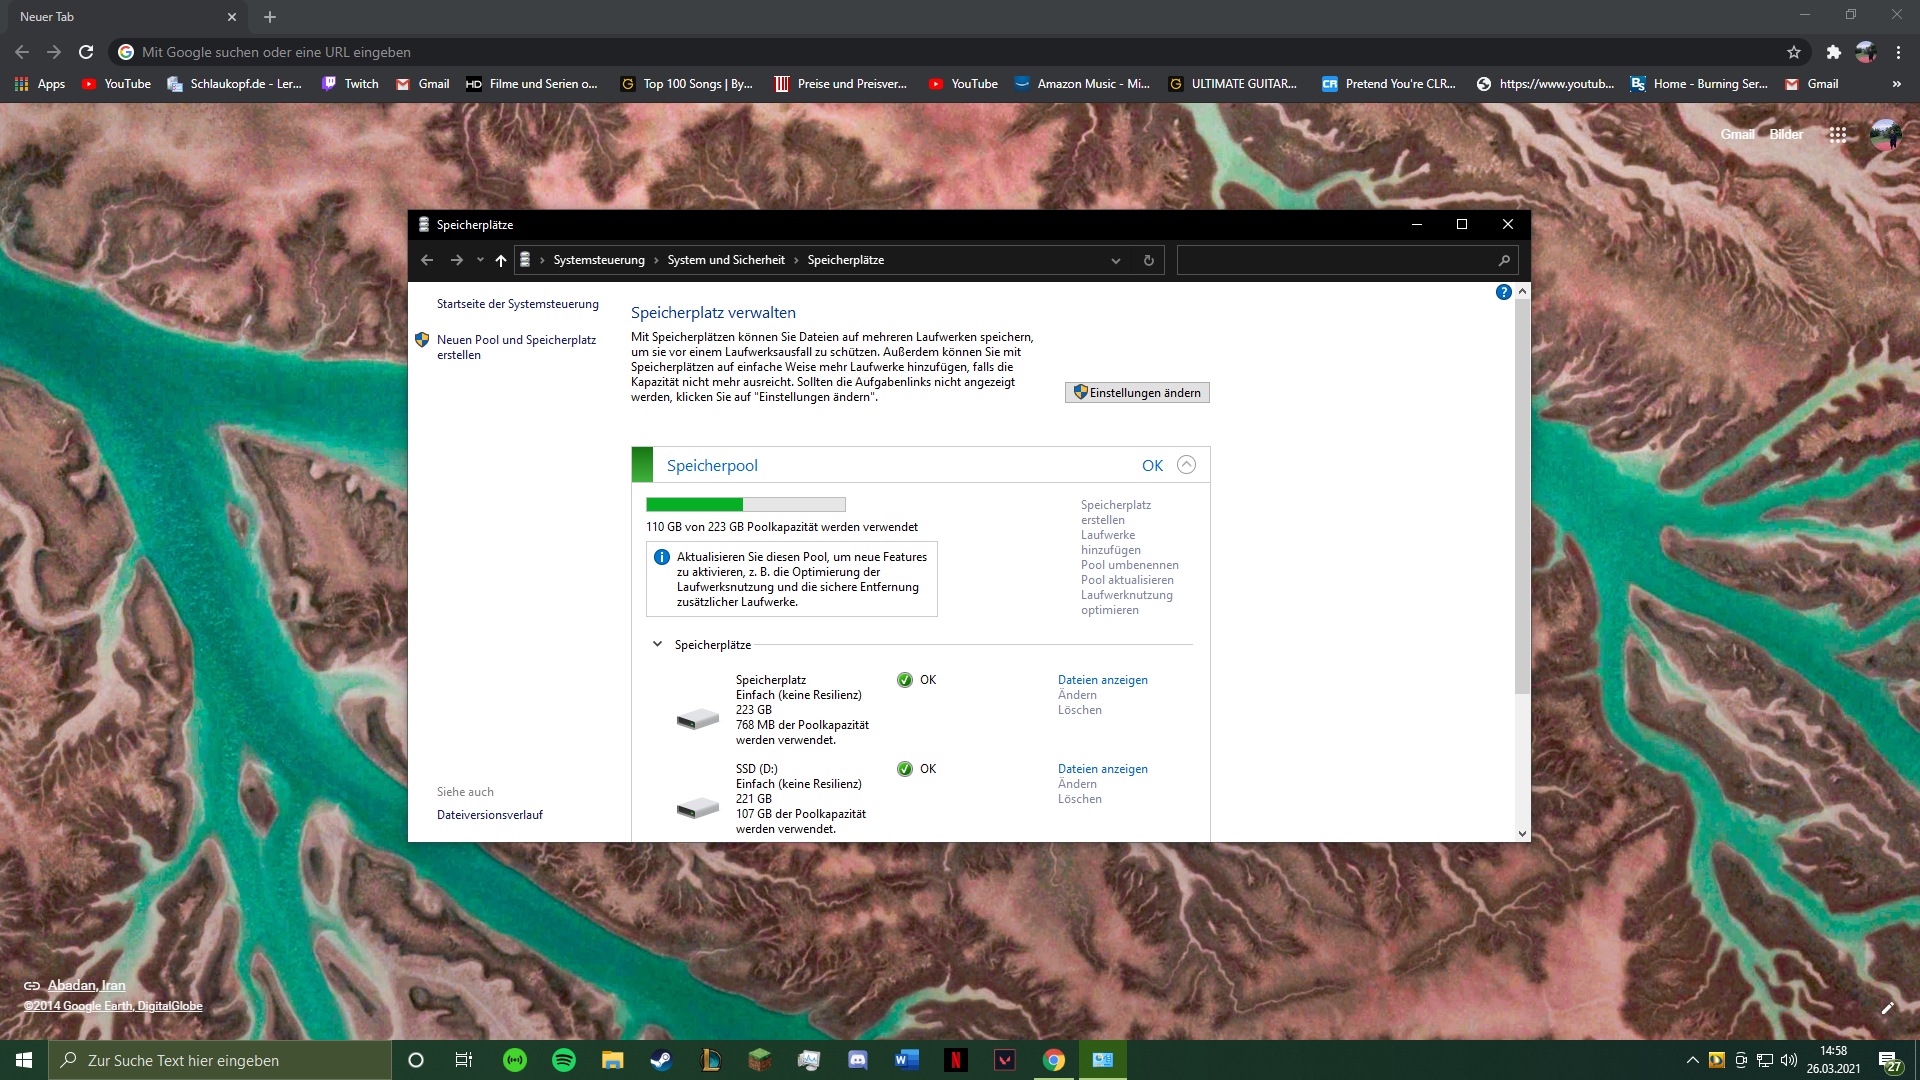Viewport: 1920px width, 1080px height.
Task: Open Discord from the taskbar
Action: (x=858, y=1060)
